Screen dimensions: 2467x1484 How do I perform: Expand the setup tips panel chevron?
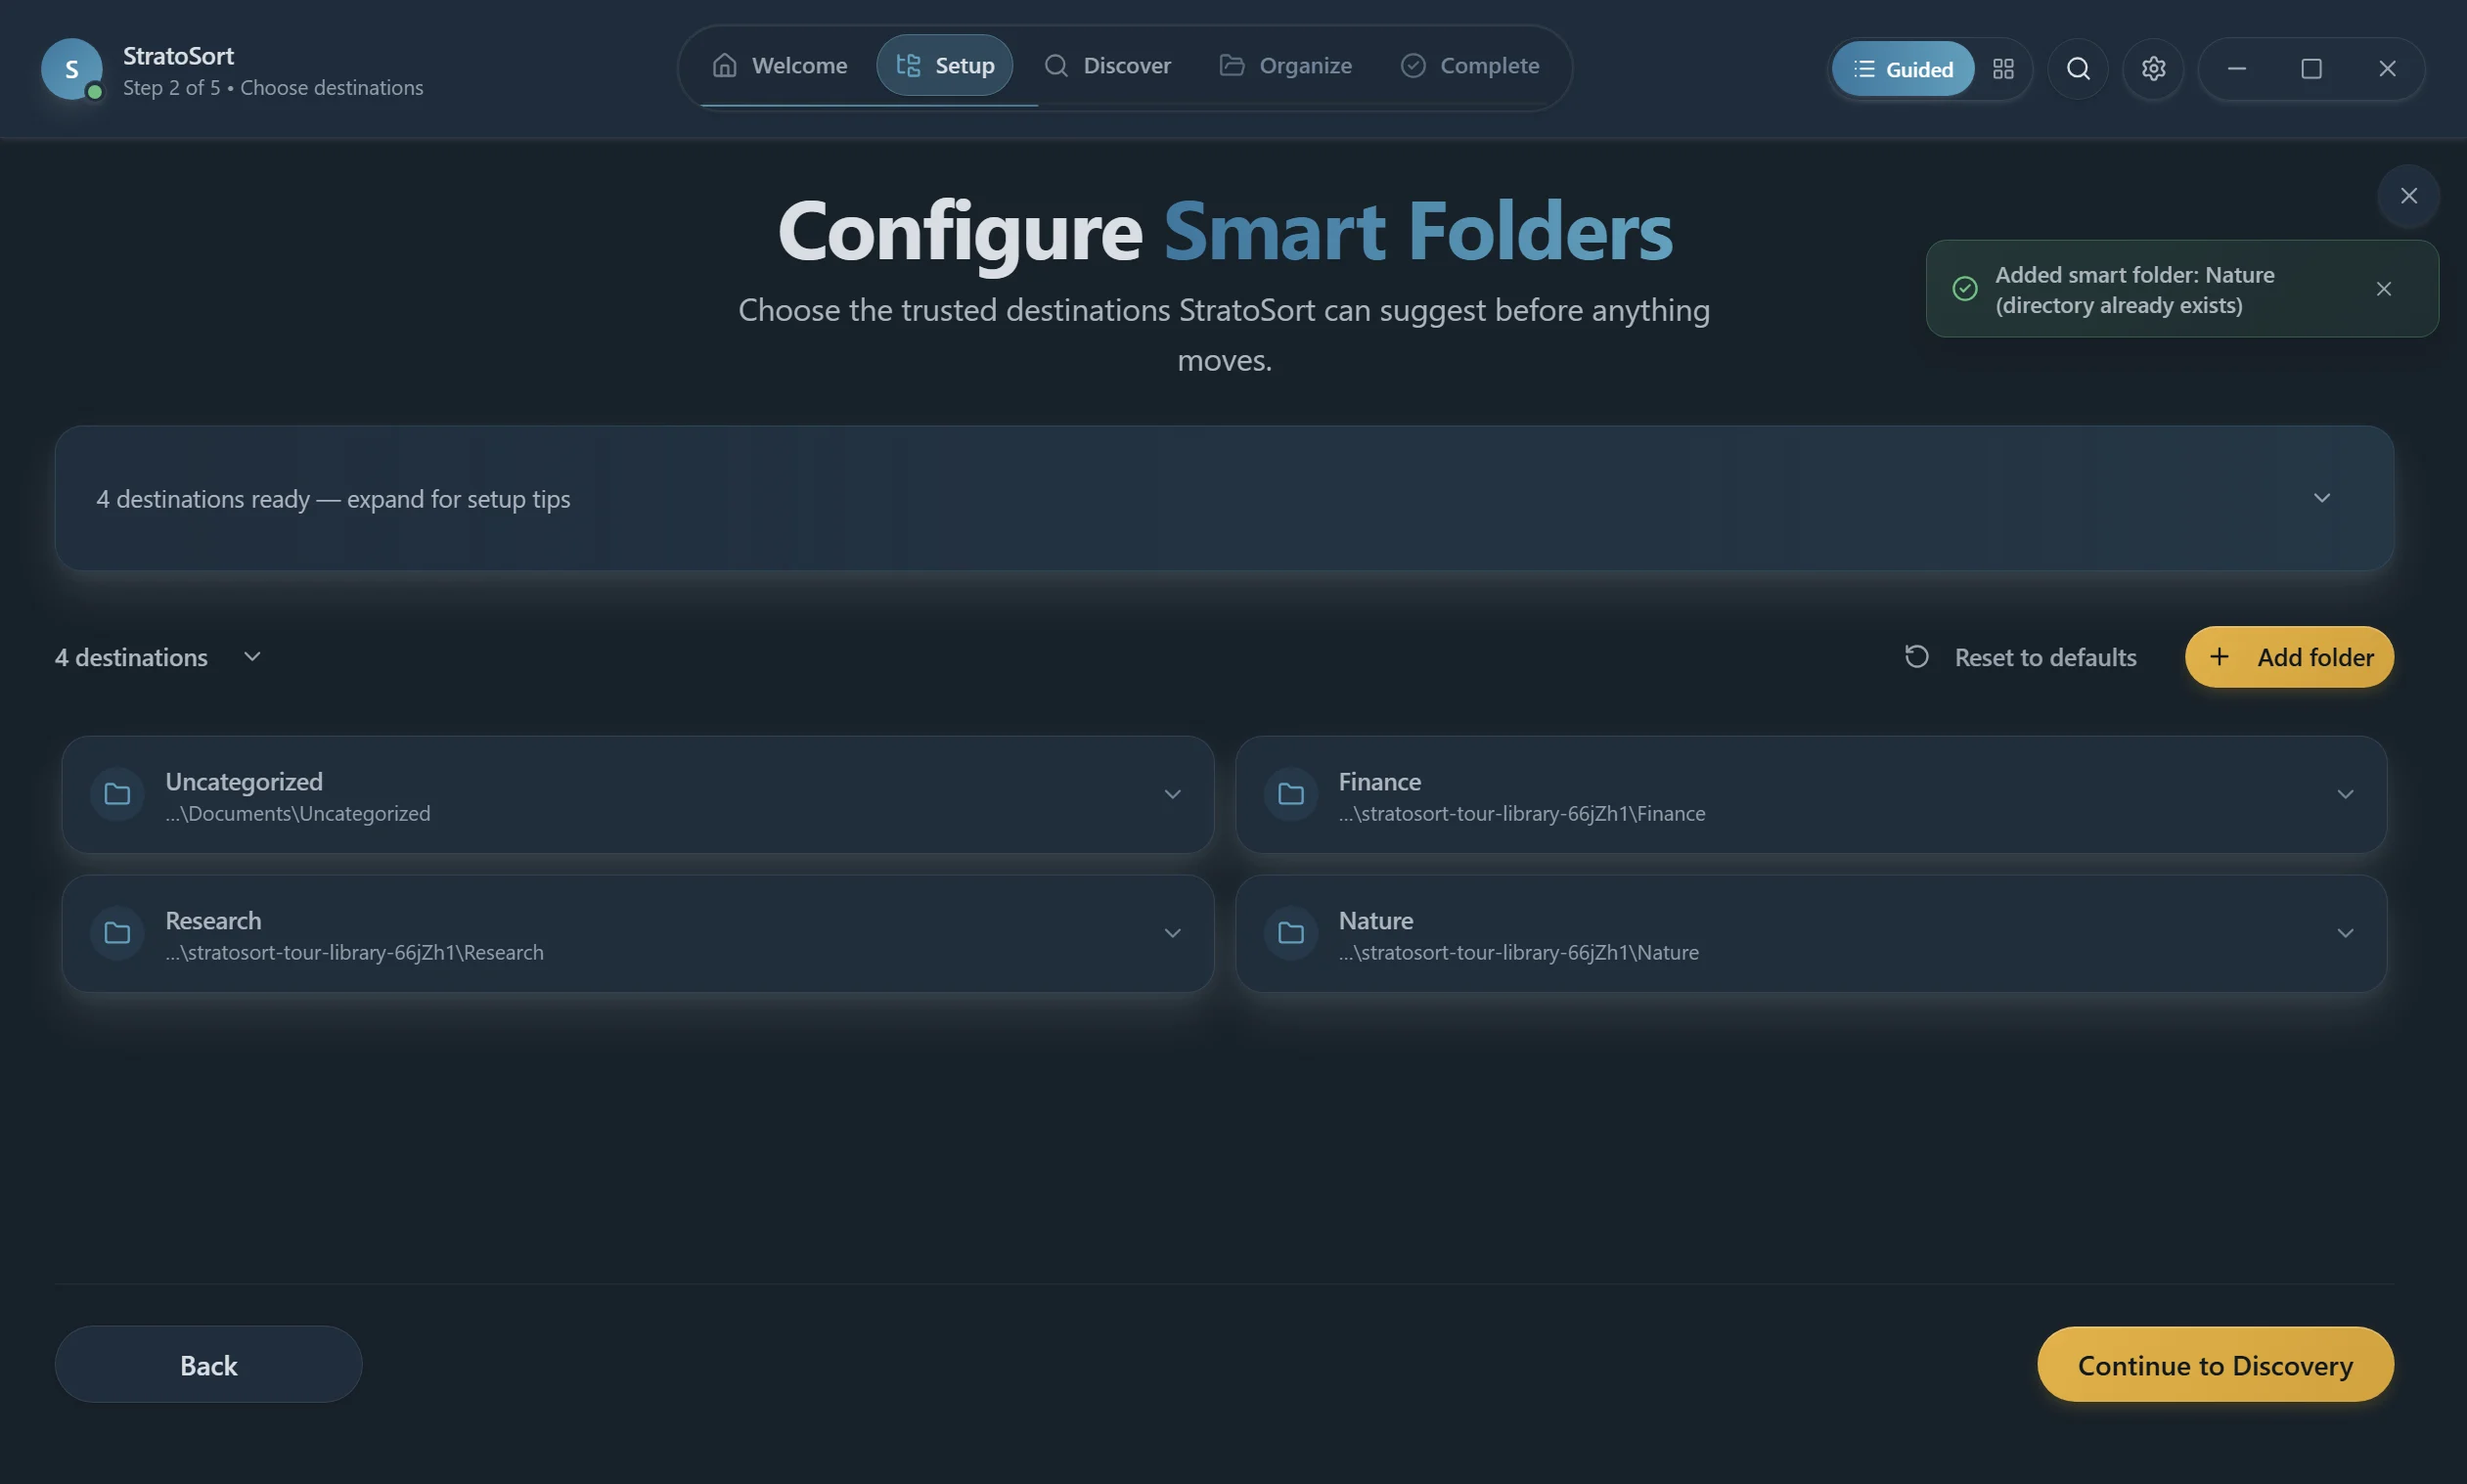pos(2321,498)
